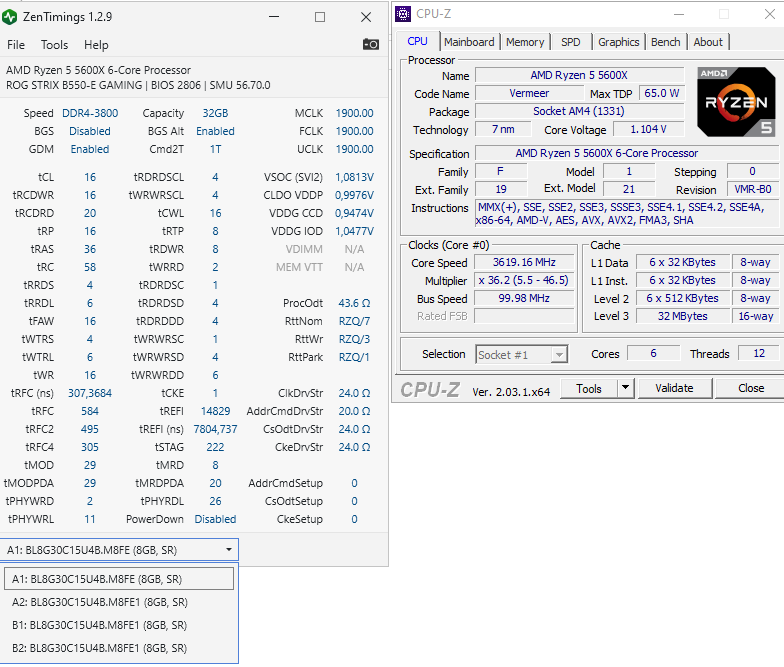Switch to the CPU tab in CPU-Z
Viewport: 784px width, 667px height.
point(418,42)
